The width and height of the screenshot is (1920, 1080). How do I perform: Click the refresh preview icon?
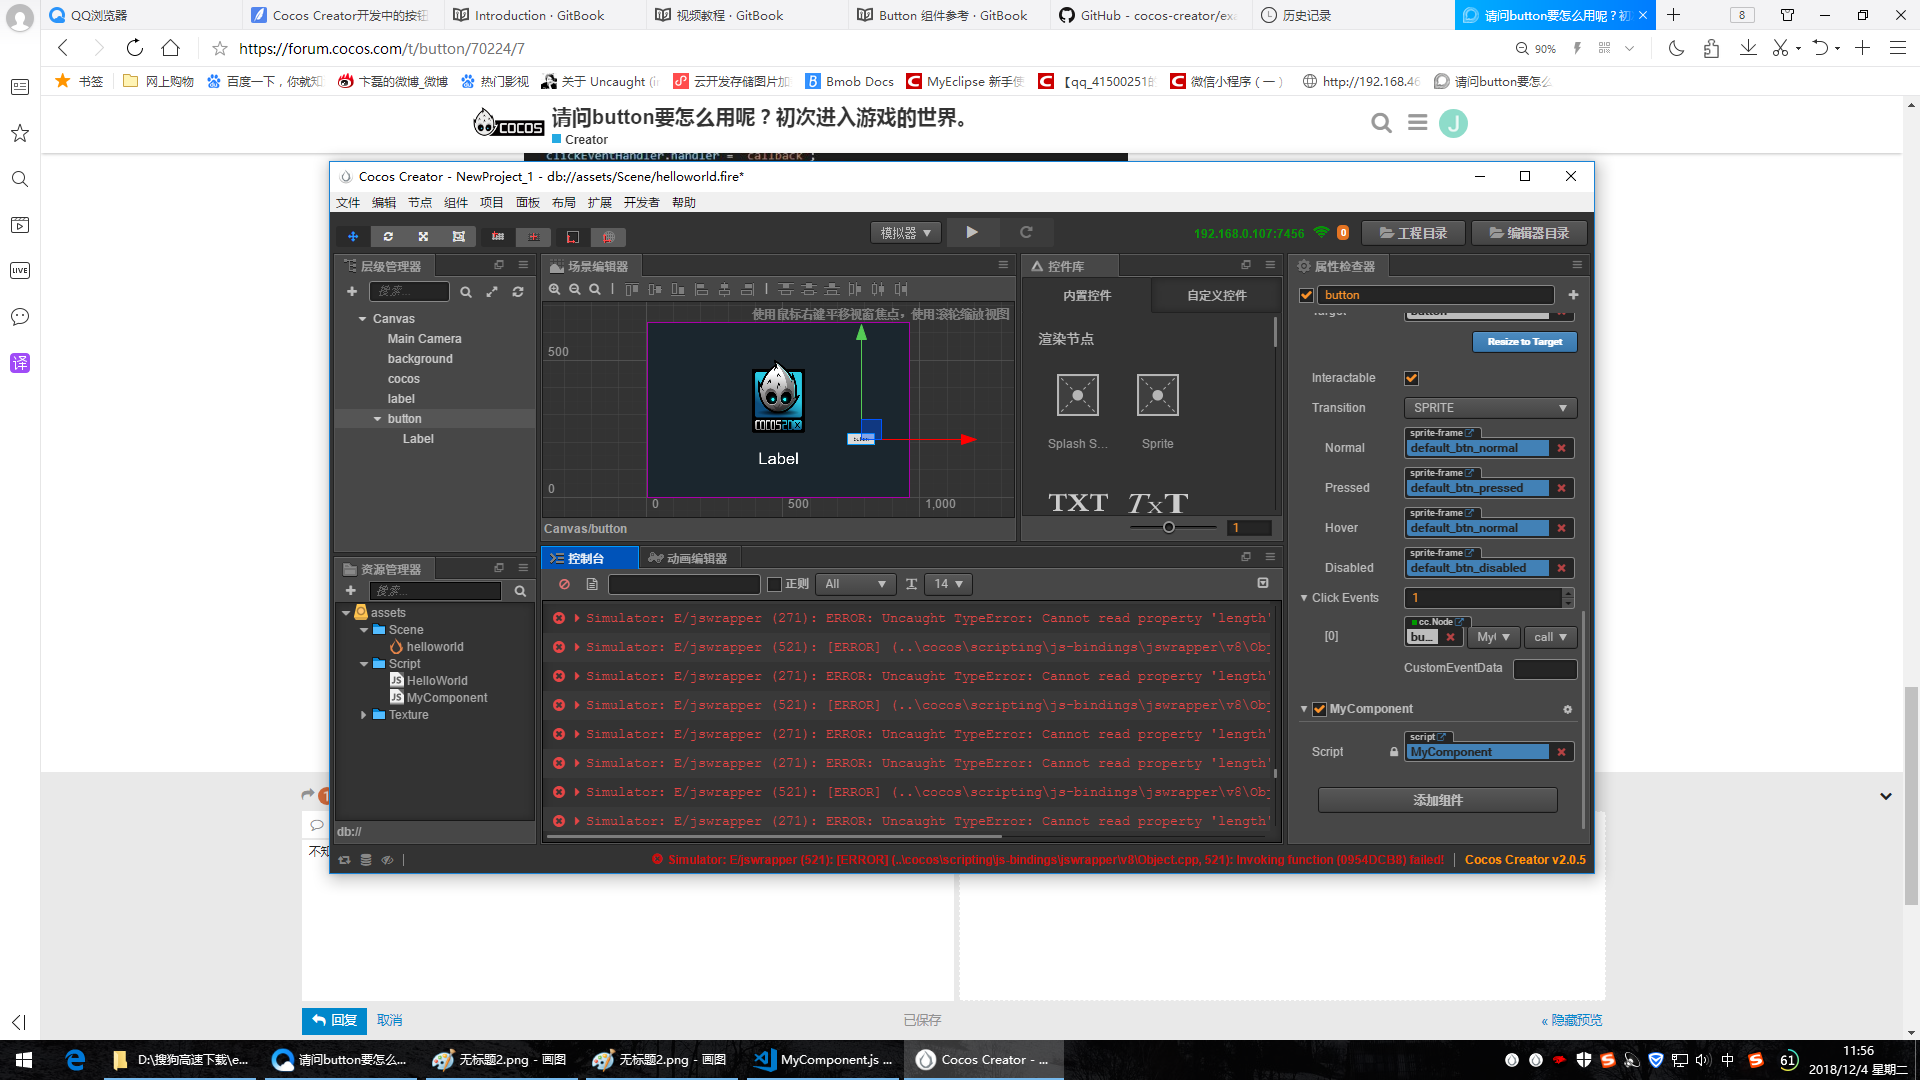[x=1026, y=232]
